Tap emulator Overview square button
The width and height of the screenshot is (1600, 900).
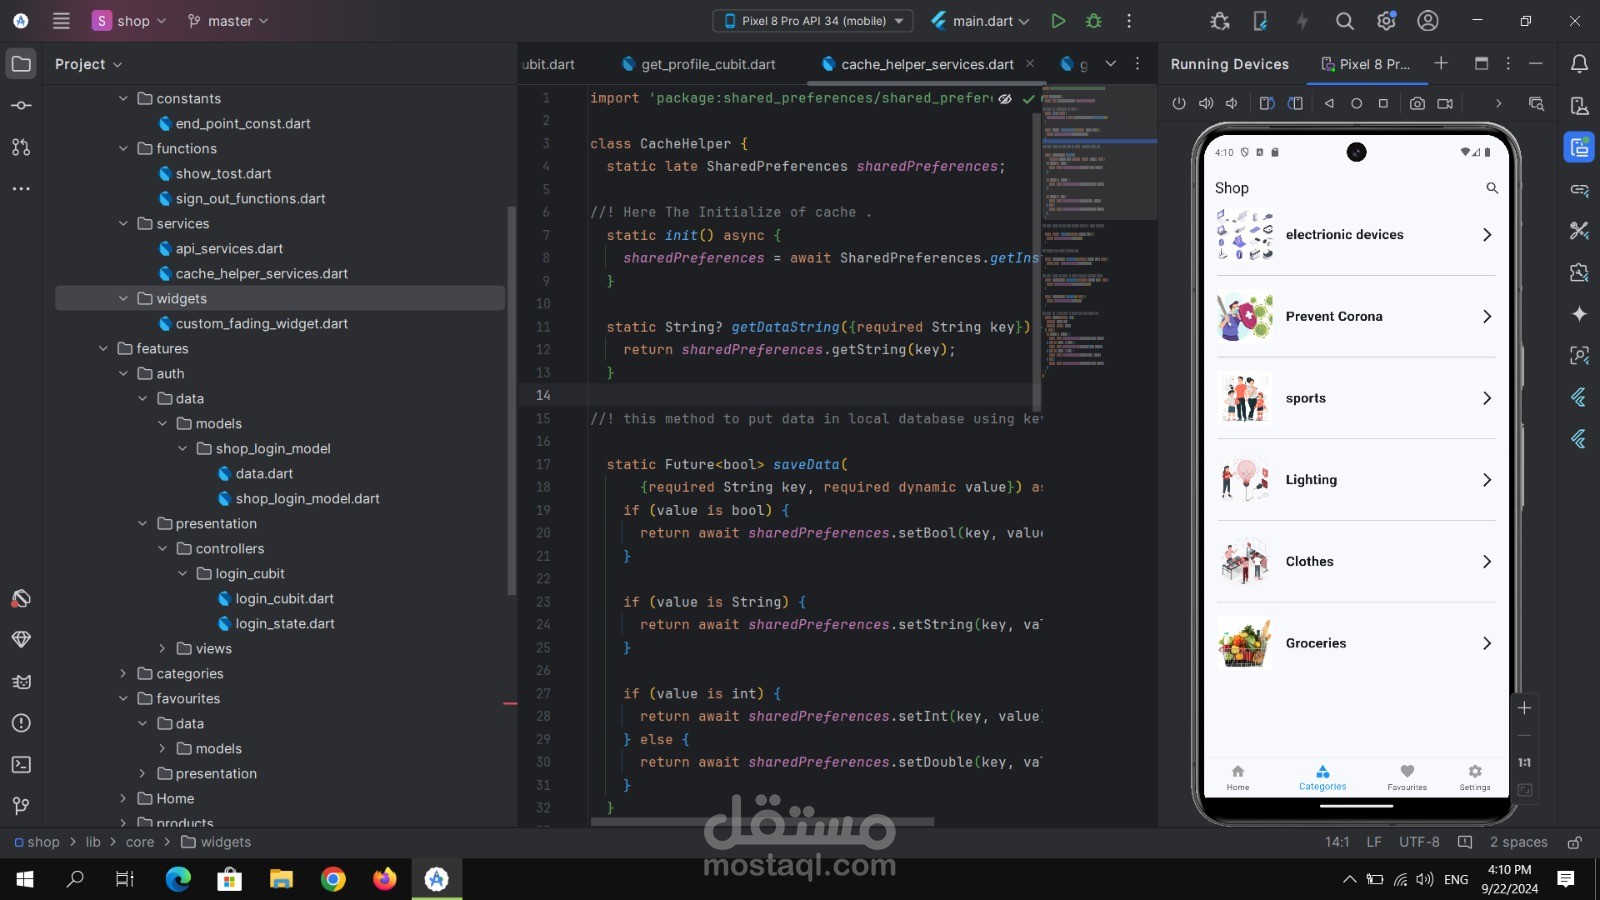[1383, 103]
